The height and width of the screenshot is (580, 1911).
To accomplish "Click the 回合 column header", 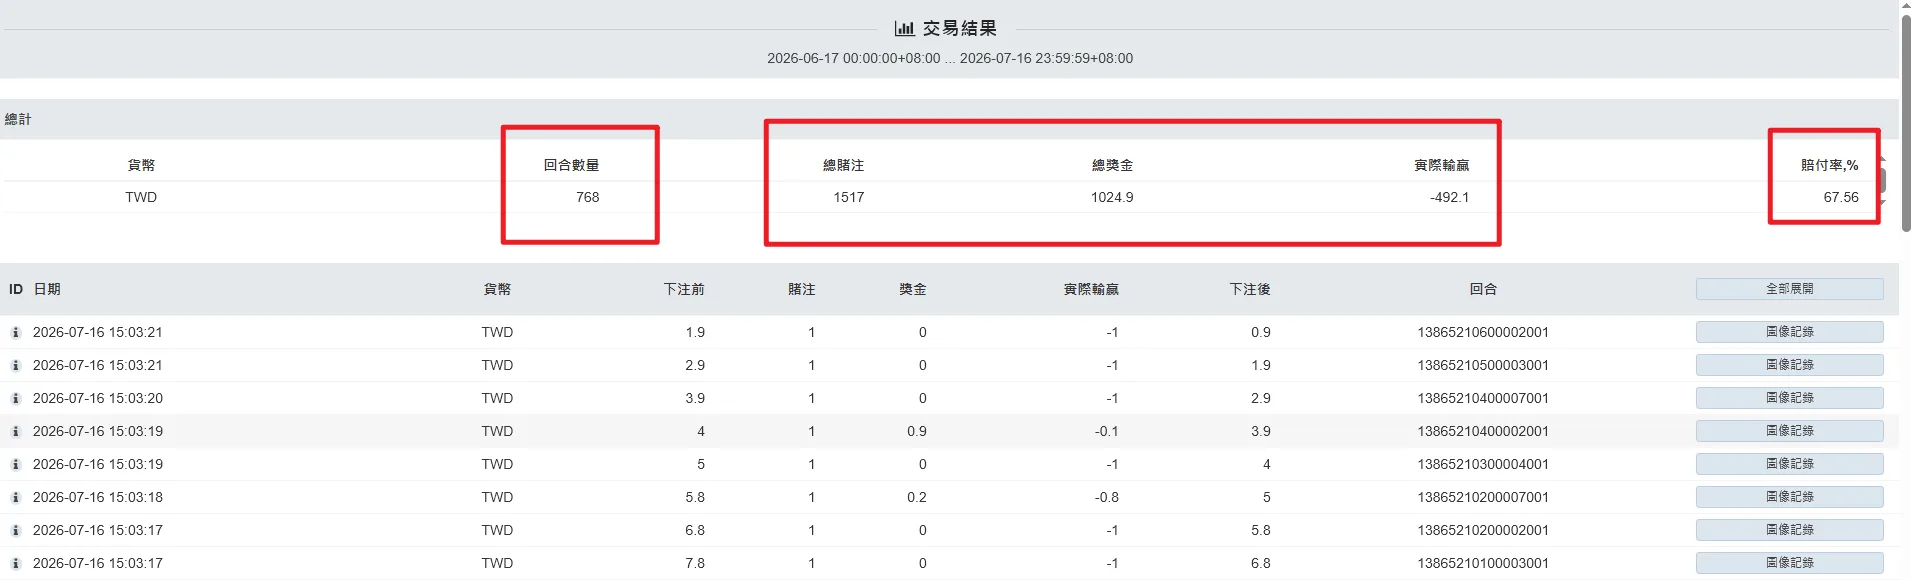I will [1483, 289].
